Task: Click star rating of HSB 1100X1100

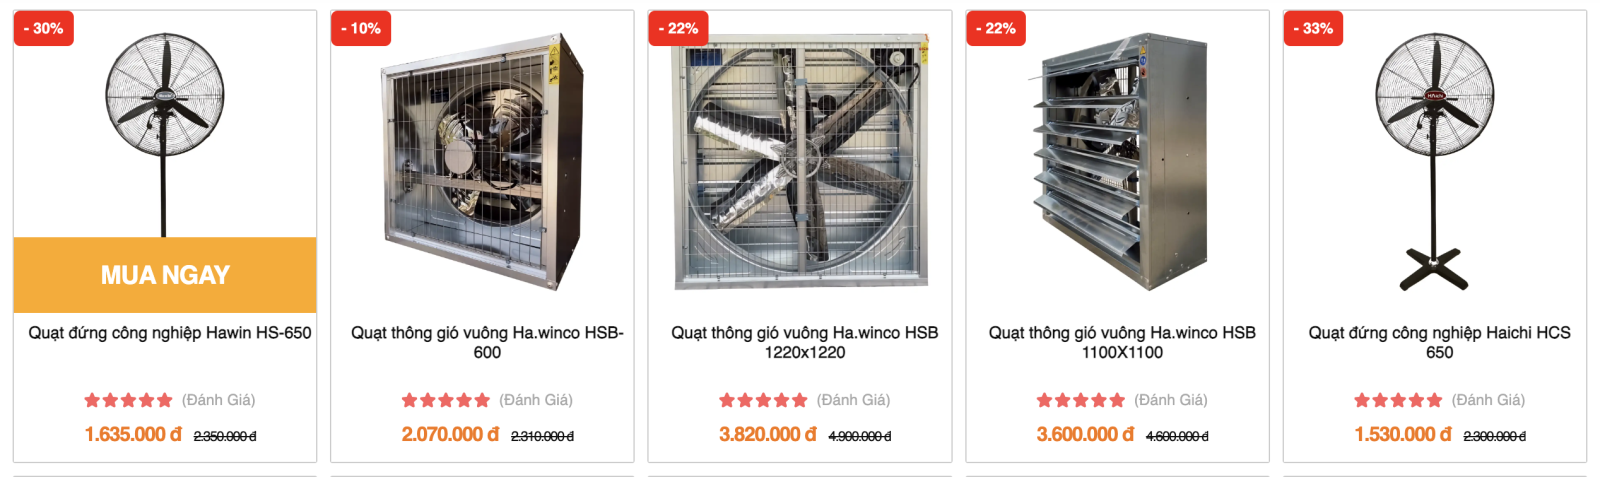Action: point(1080,400)
